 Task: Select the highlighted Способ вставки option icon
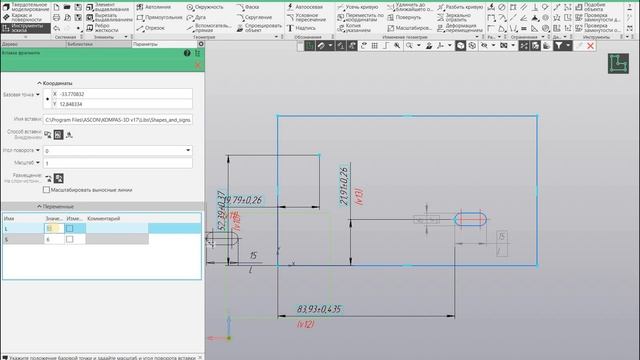click(58, 134)
